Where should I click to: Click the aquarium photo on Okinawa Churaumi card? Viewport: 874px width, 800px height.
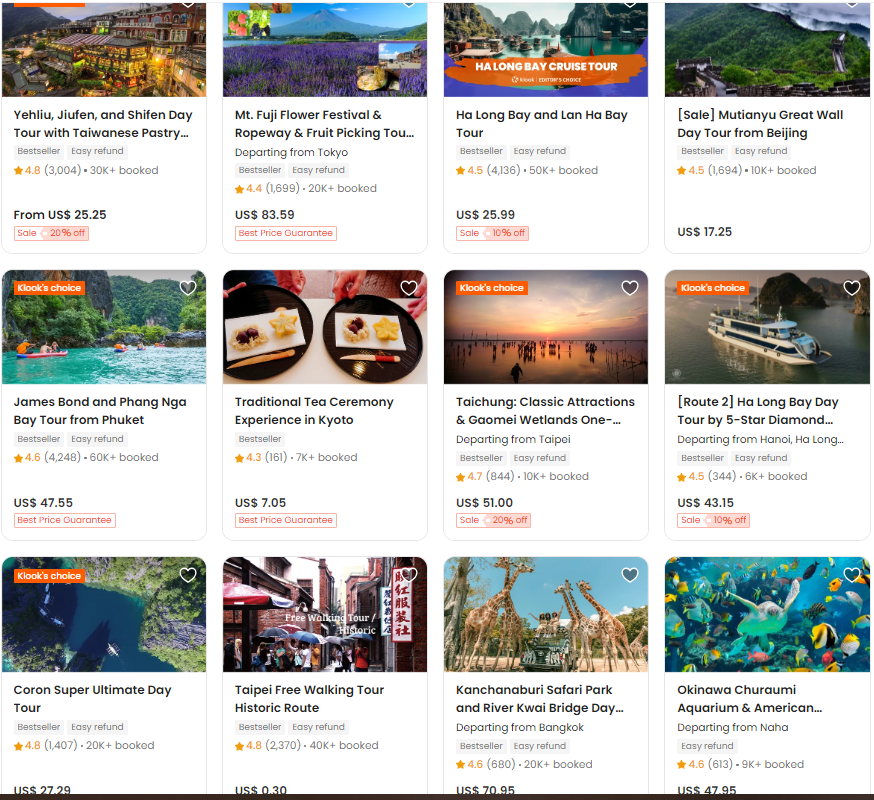tap(767, 615)
